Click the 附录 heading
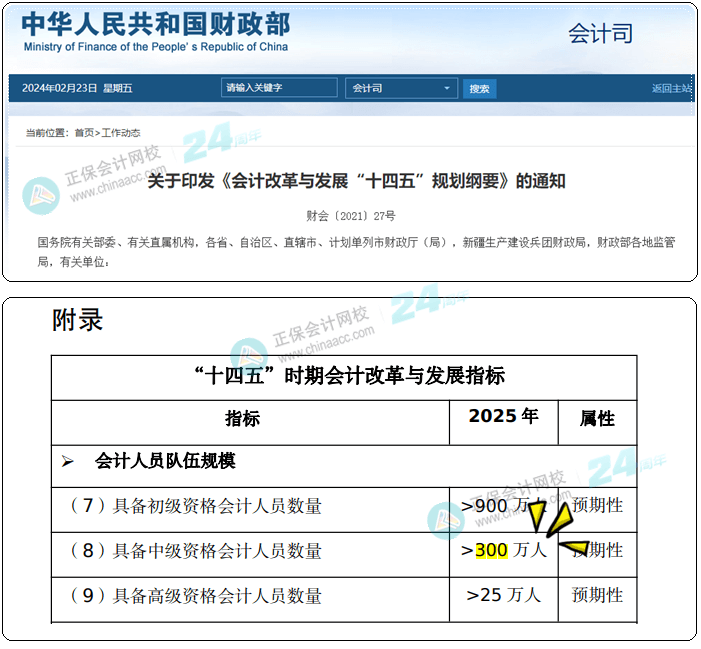The width and height of the screenshot is (701, 649). tap(77, 320)
